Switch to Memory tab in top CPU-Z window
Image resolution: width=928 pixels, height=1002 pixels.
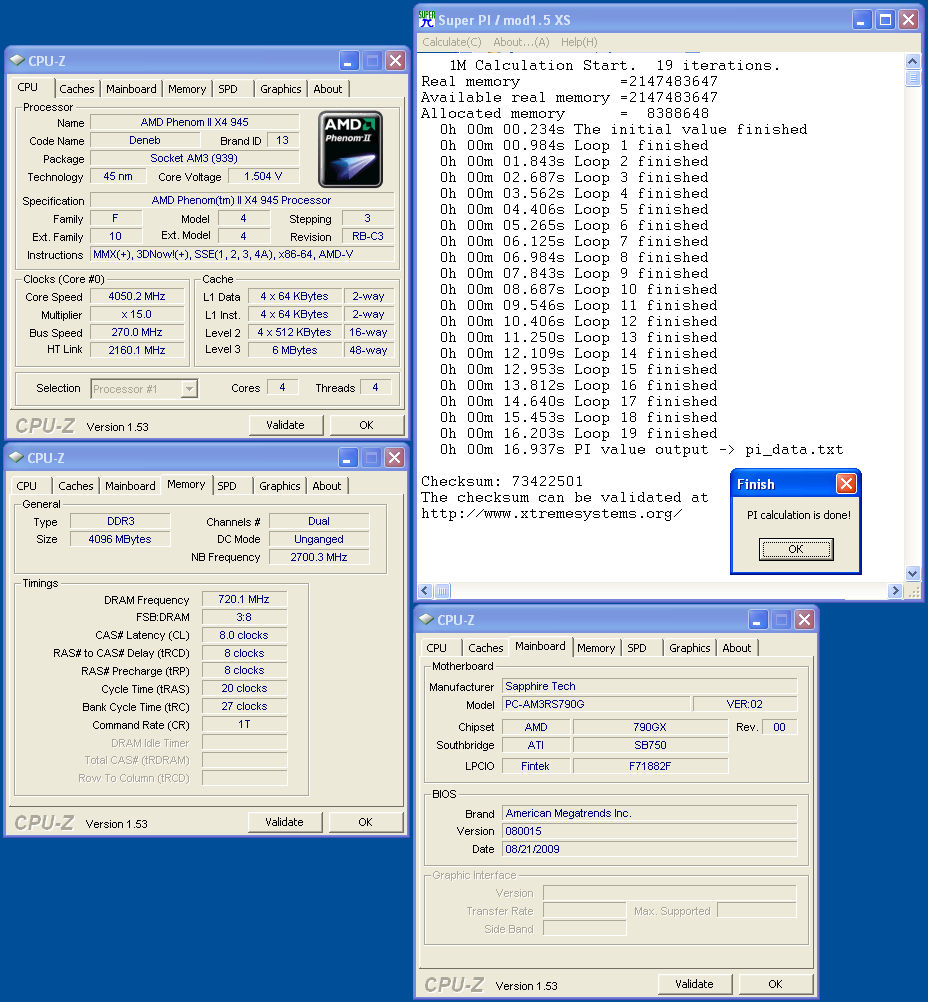coord(187,89)
